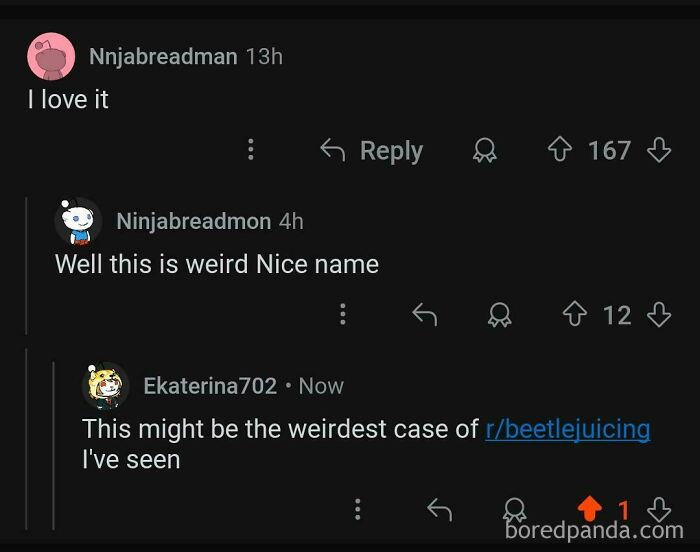Open Ninjabreadmon's profile via username
This screenshot has height=552, width=700.
[x=195, y=221]
